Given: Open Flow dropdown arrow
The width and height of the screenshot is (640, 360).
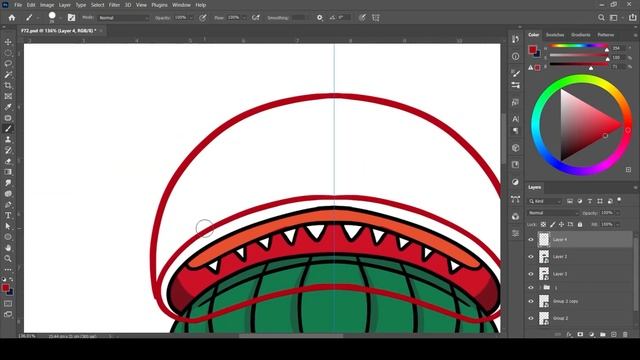Looking at the screenshot, I should (244, 18).
